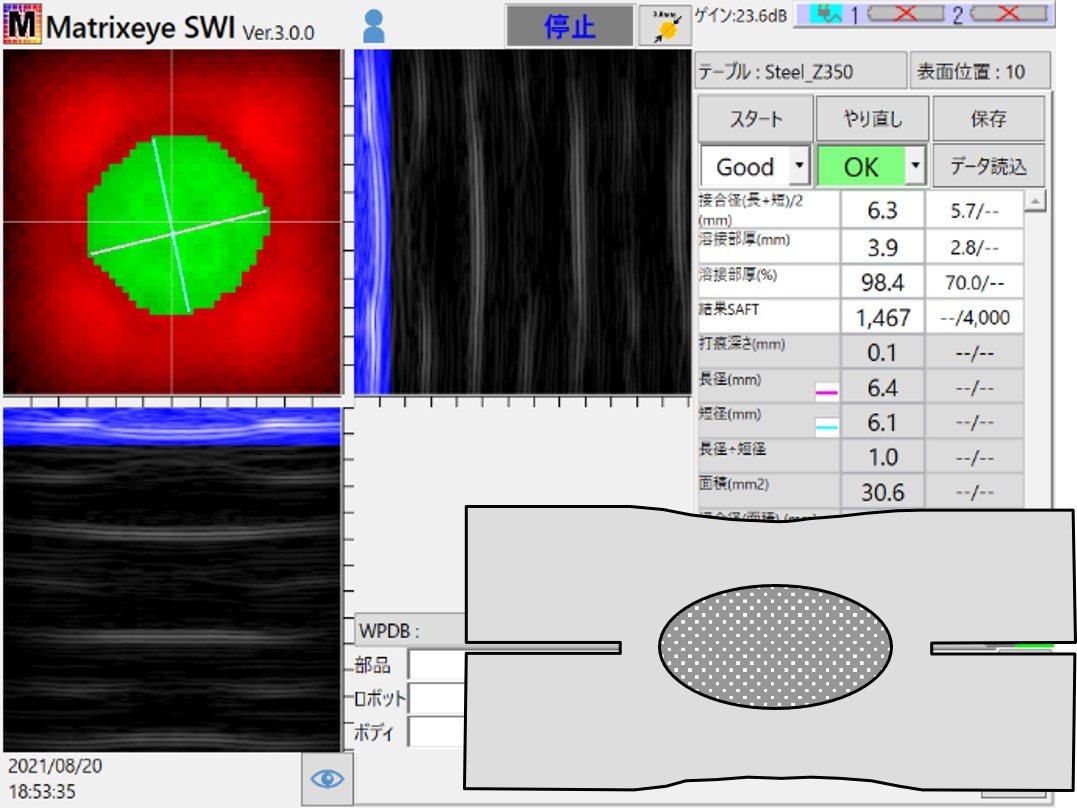Screen dimensions: 1077x808
Task: Click the cyan short diameter color swatch
Action: [826, 428]
